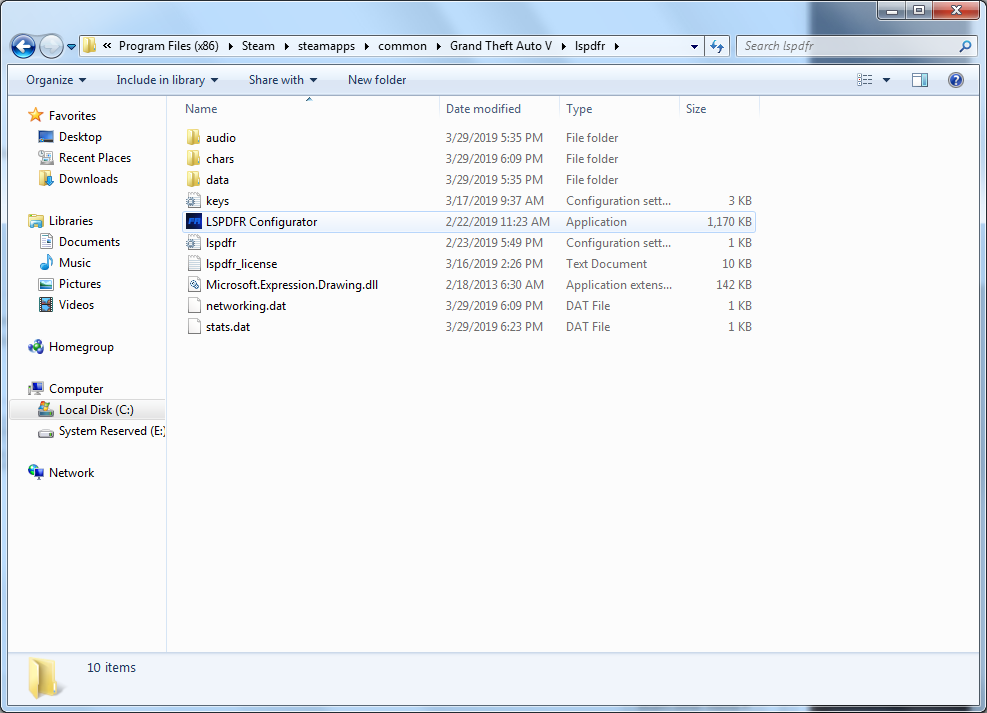This screenshot has height=713, width=987.
Task: Select the Microsoft.Expression.Drawing.dll file icon
Action: (193, 284)
